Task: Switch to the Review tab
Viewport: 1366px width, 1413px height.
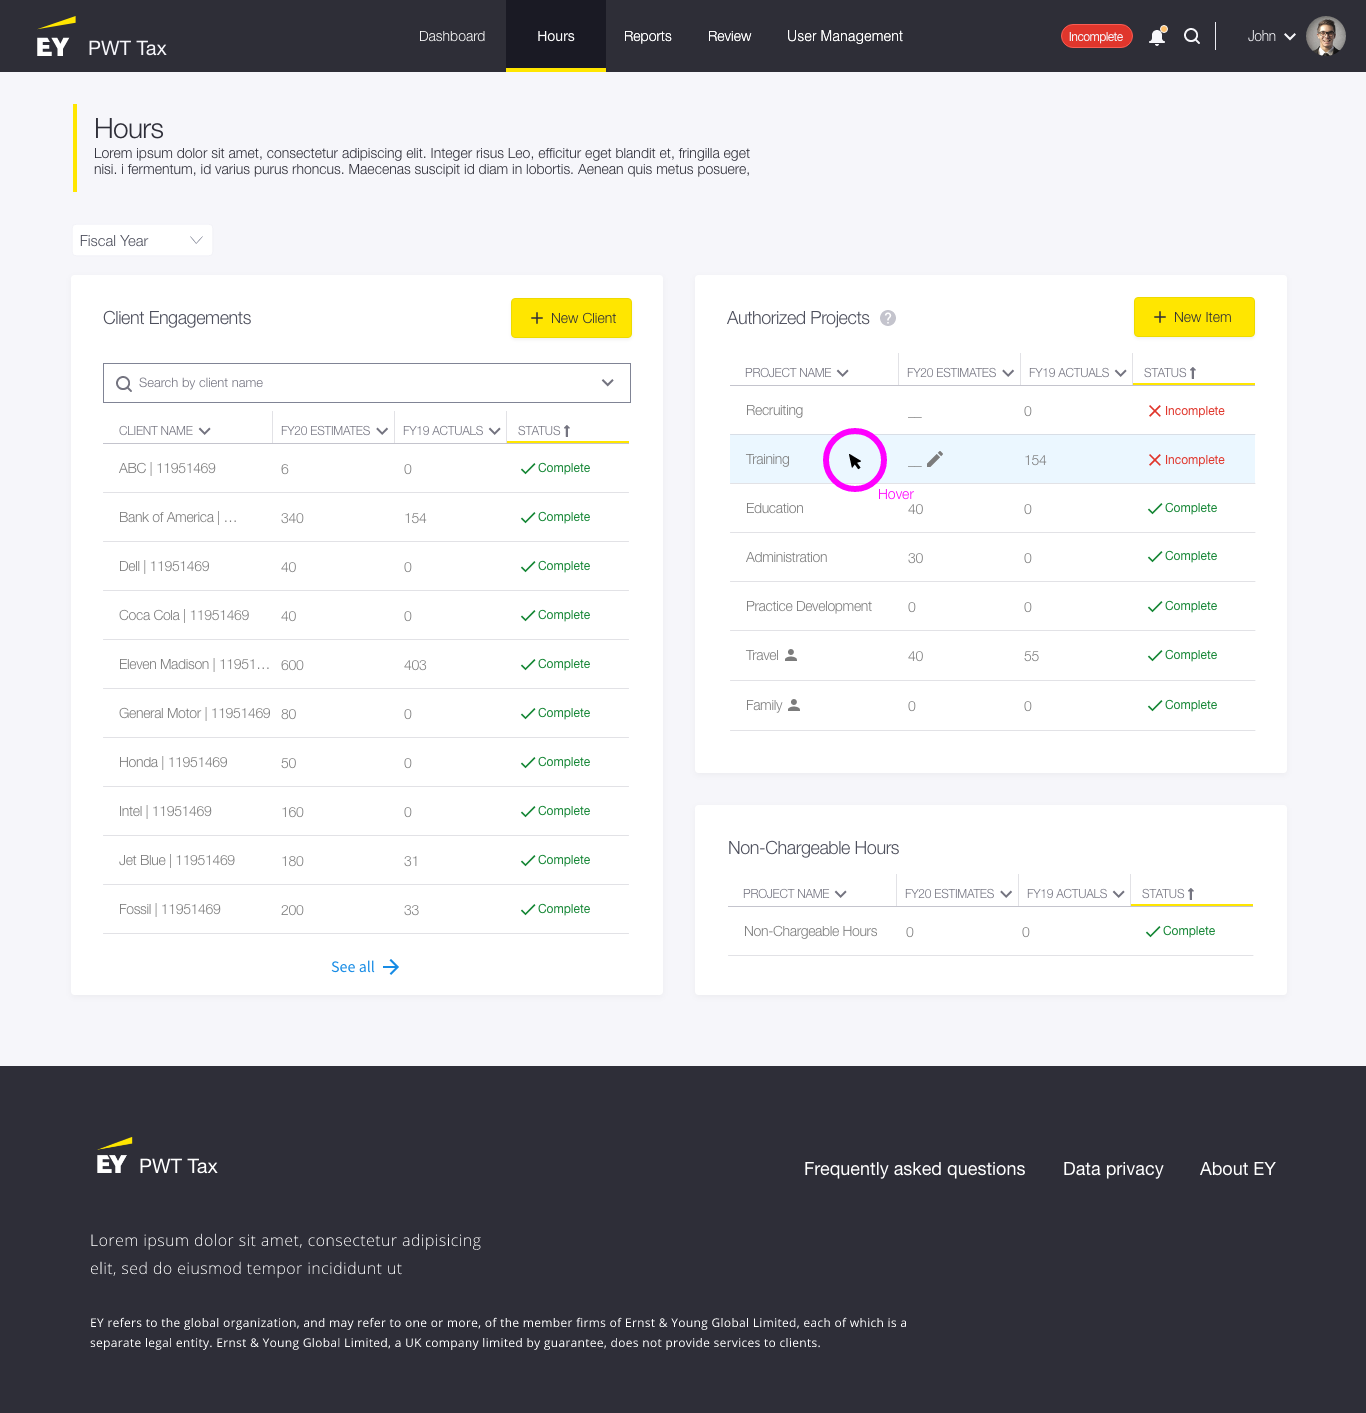Action: (729, 36)
